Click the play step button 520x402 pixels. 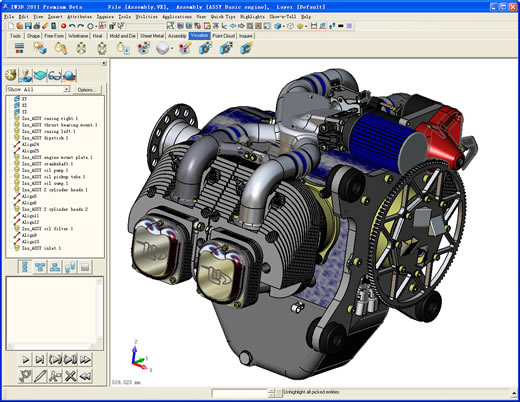tap(25, 360)
